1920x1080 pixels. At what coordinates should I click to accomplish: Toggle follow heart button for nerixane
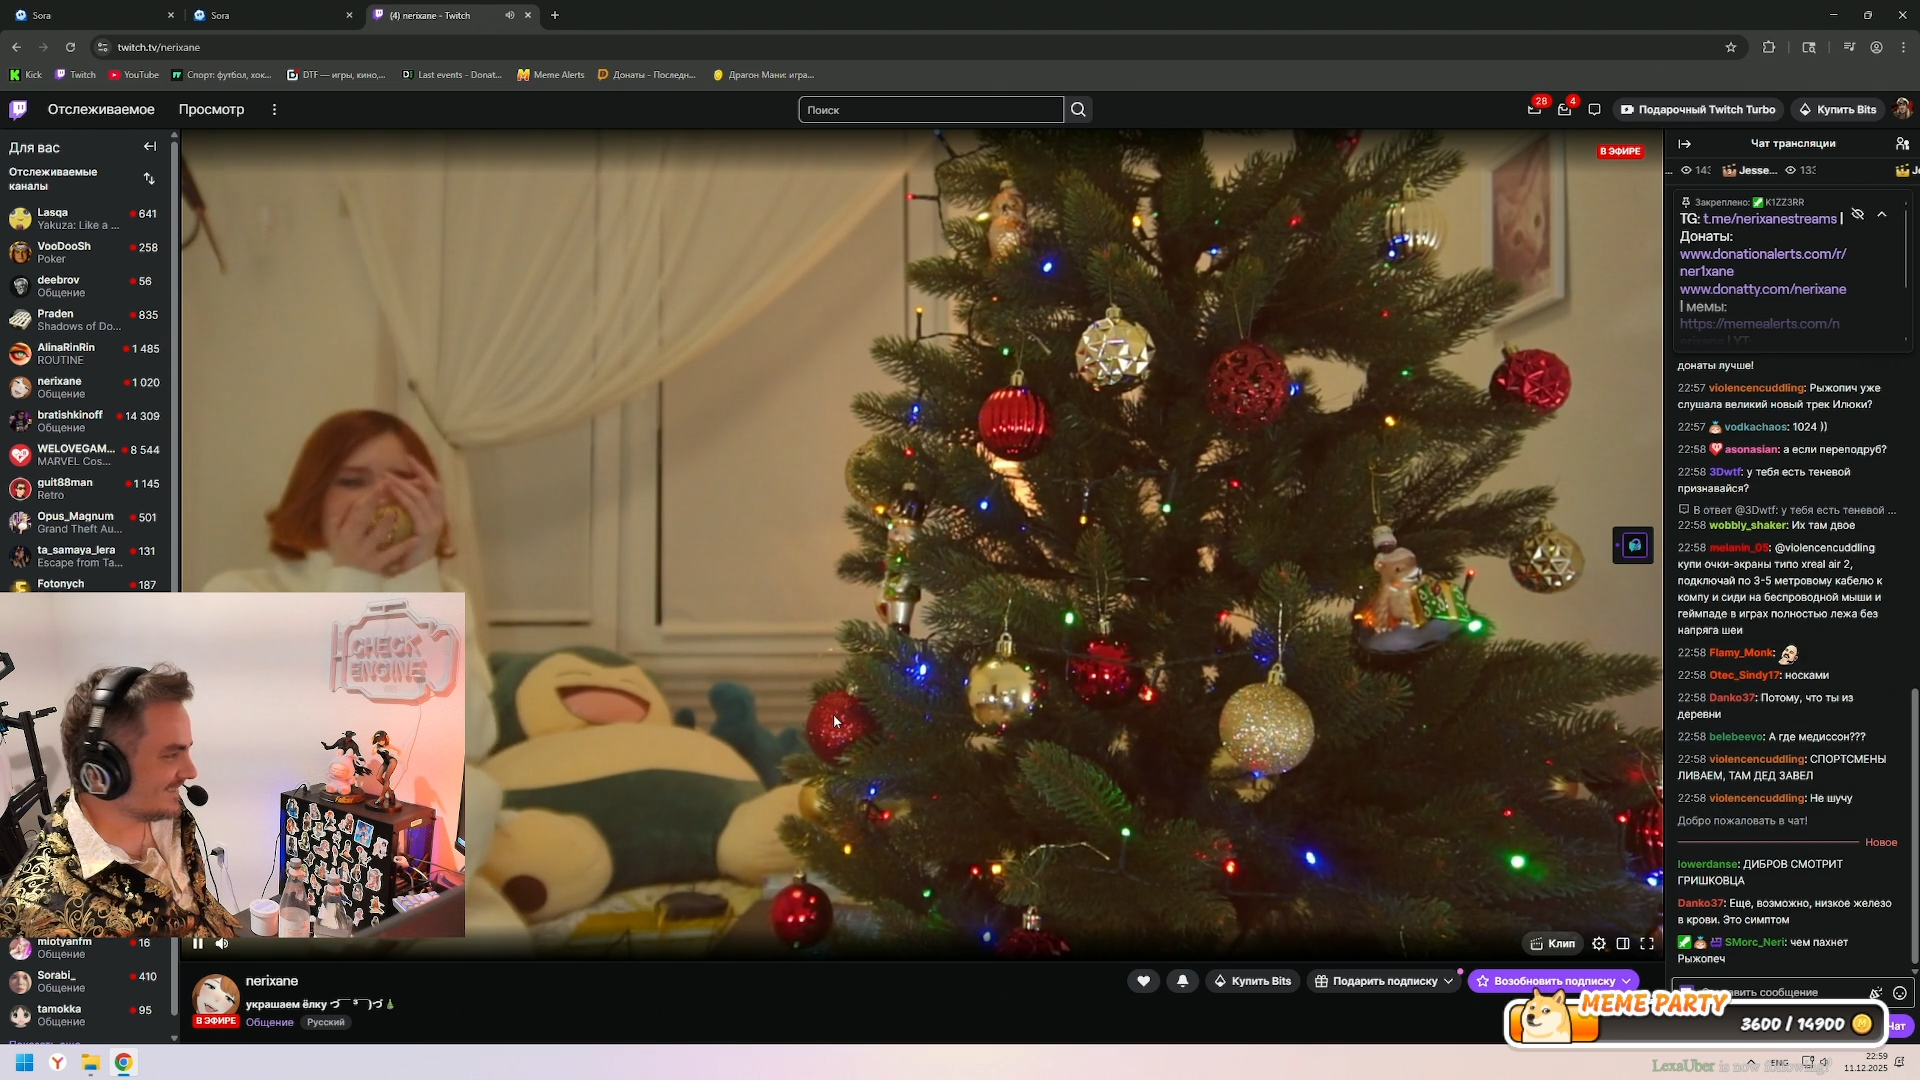(x=1143, y=981)
